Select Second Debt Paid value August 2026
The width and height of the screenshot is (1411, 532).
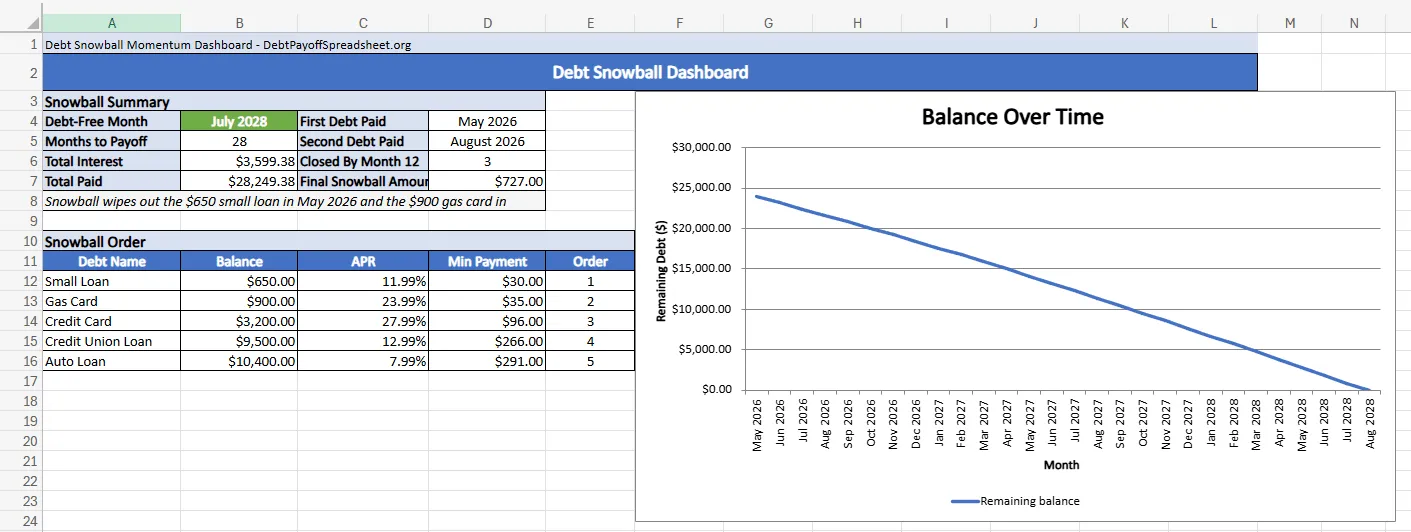(x=487, y=141)
